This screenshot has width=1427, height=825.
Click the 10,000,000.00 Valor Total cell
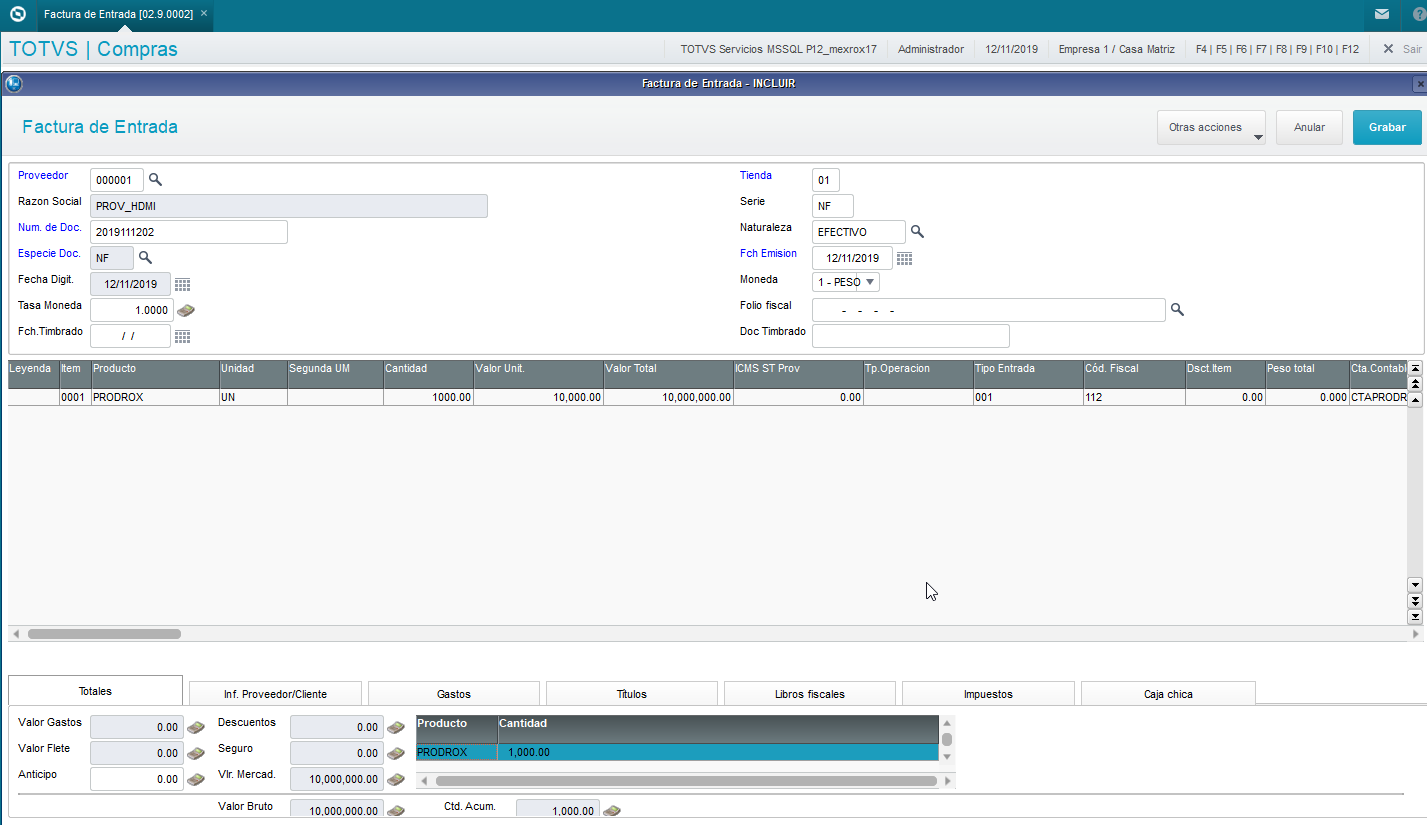pos(668,397)
